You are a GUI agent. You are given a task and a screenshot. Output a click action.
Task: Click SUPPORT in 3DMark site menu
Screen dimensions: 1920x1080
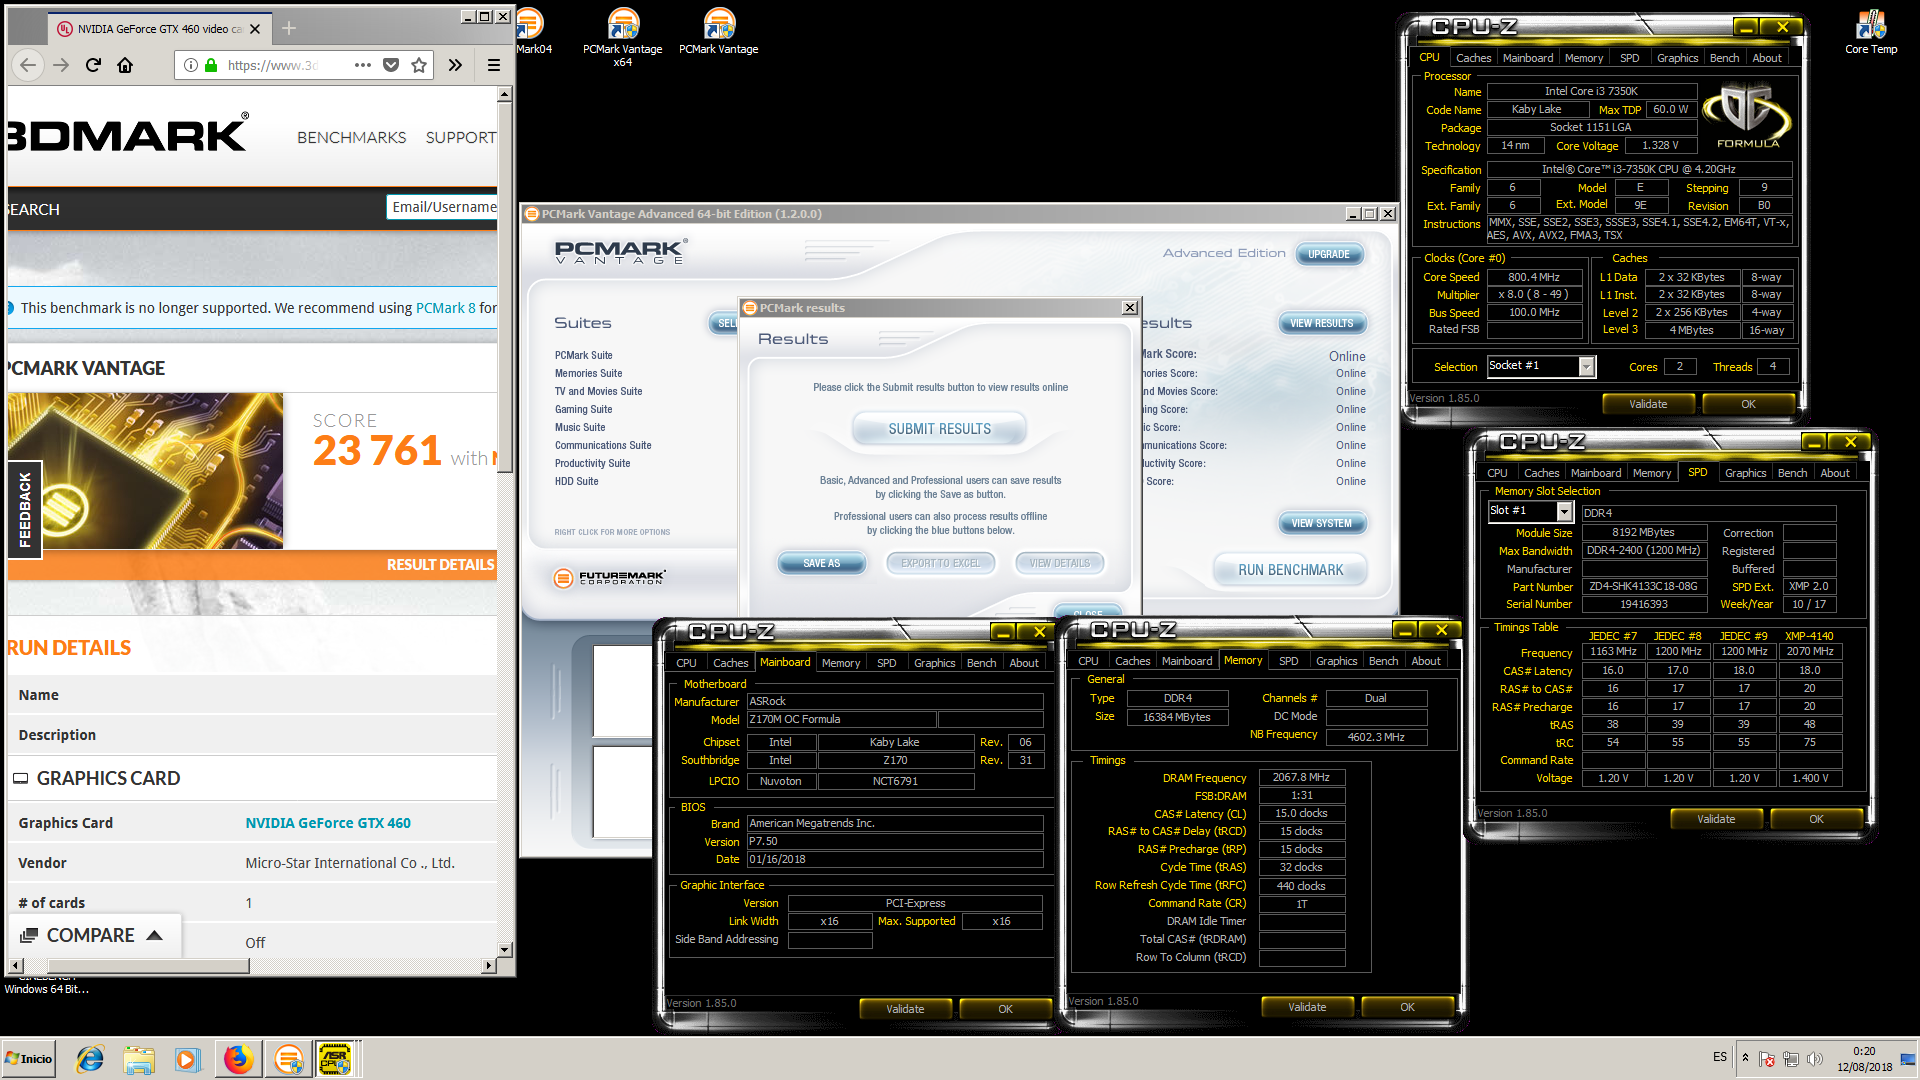[461, 138]
